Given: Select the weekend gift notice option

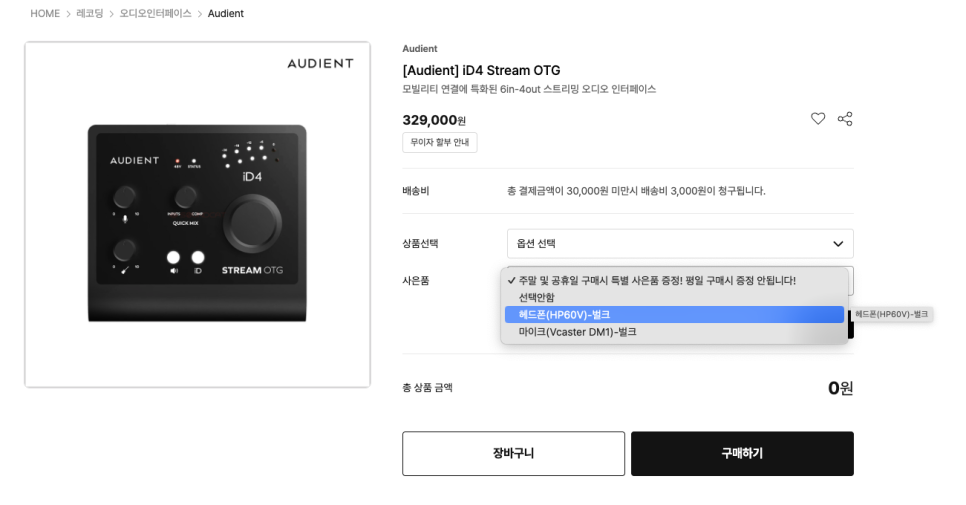Looking at the screenshot, I should pos(674,280).
